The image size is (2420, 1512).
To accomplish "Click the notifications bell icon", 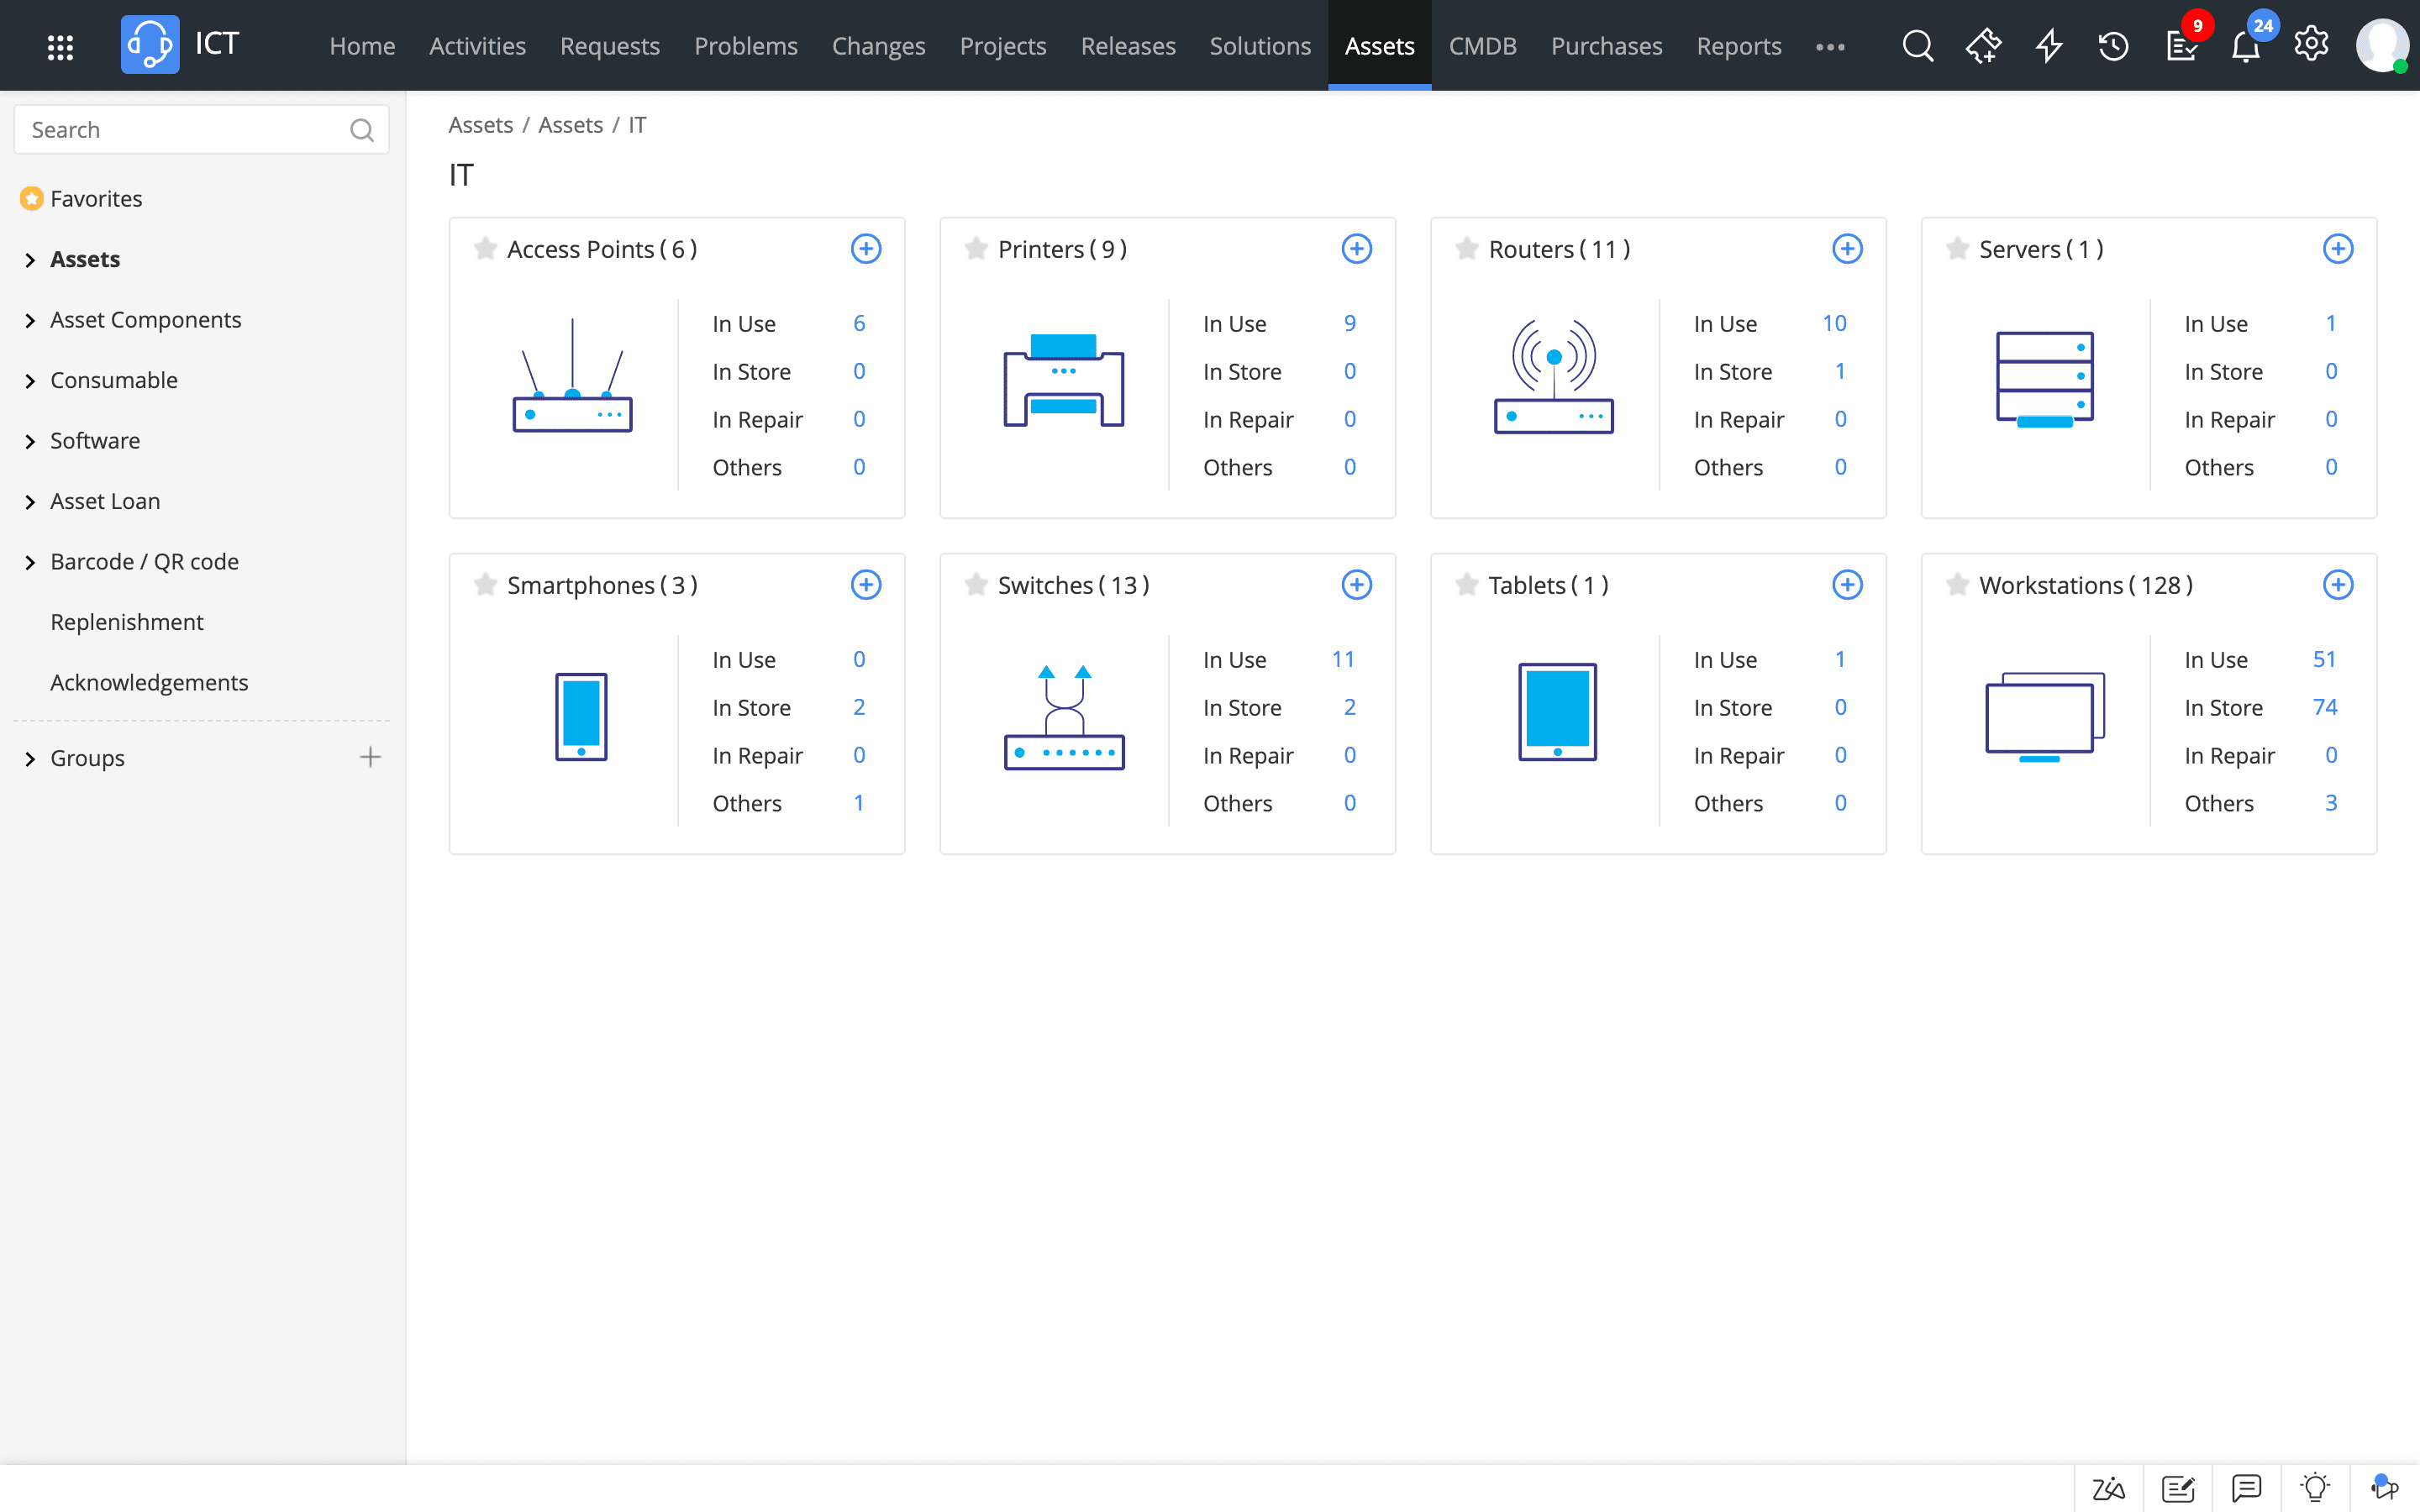I will click(x=2245, y=46).
